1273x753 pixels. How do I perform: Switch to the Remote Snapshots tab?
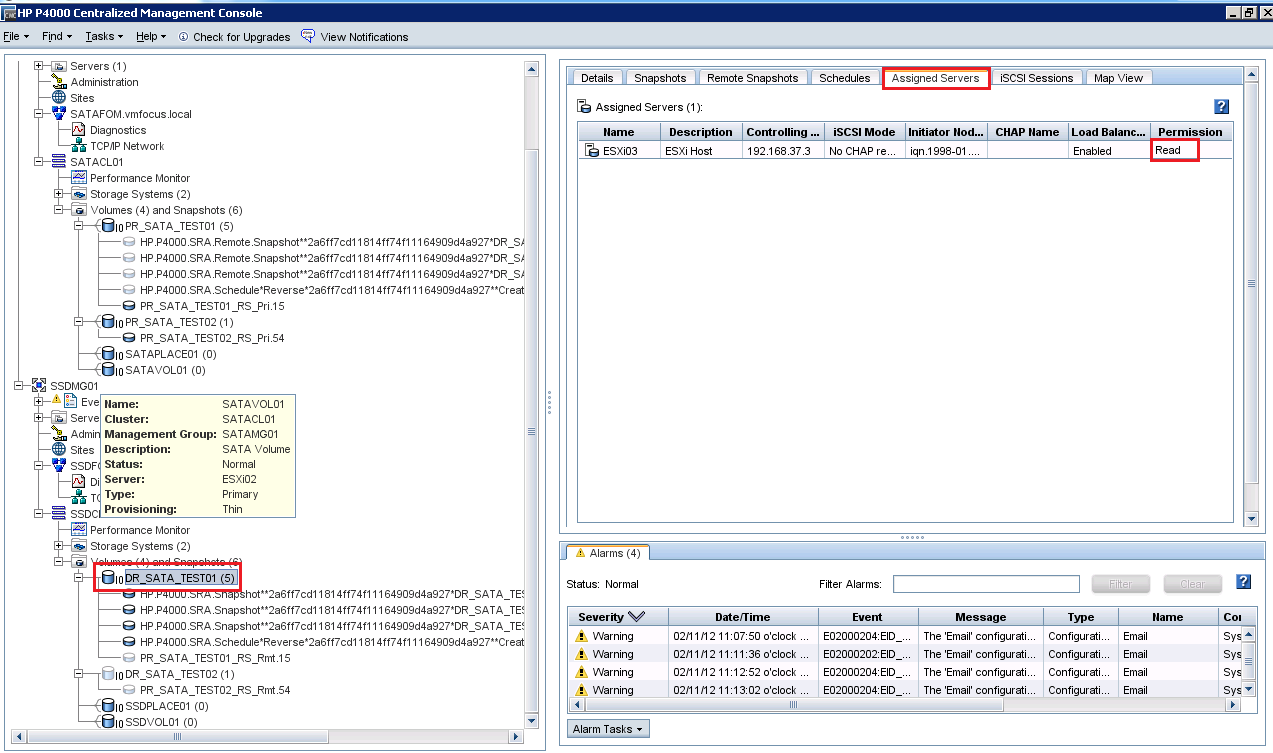click(752, 78)
